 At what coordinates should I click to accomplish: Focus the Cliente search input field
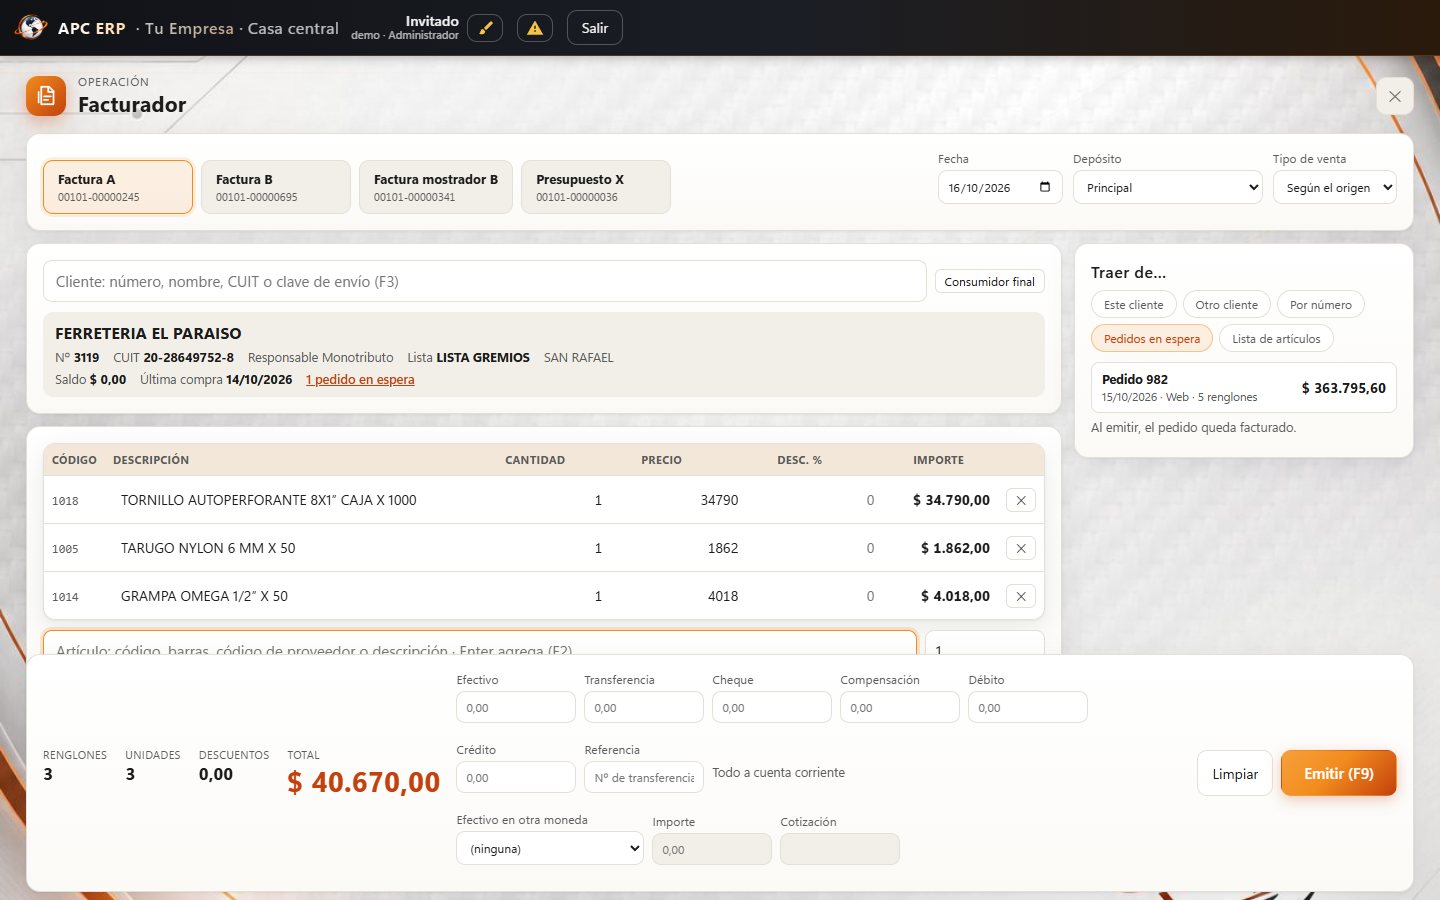[485, 282]
